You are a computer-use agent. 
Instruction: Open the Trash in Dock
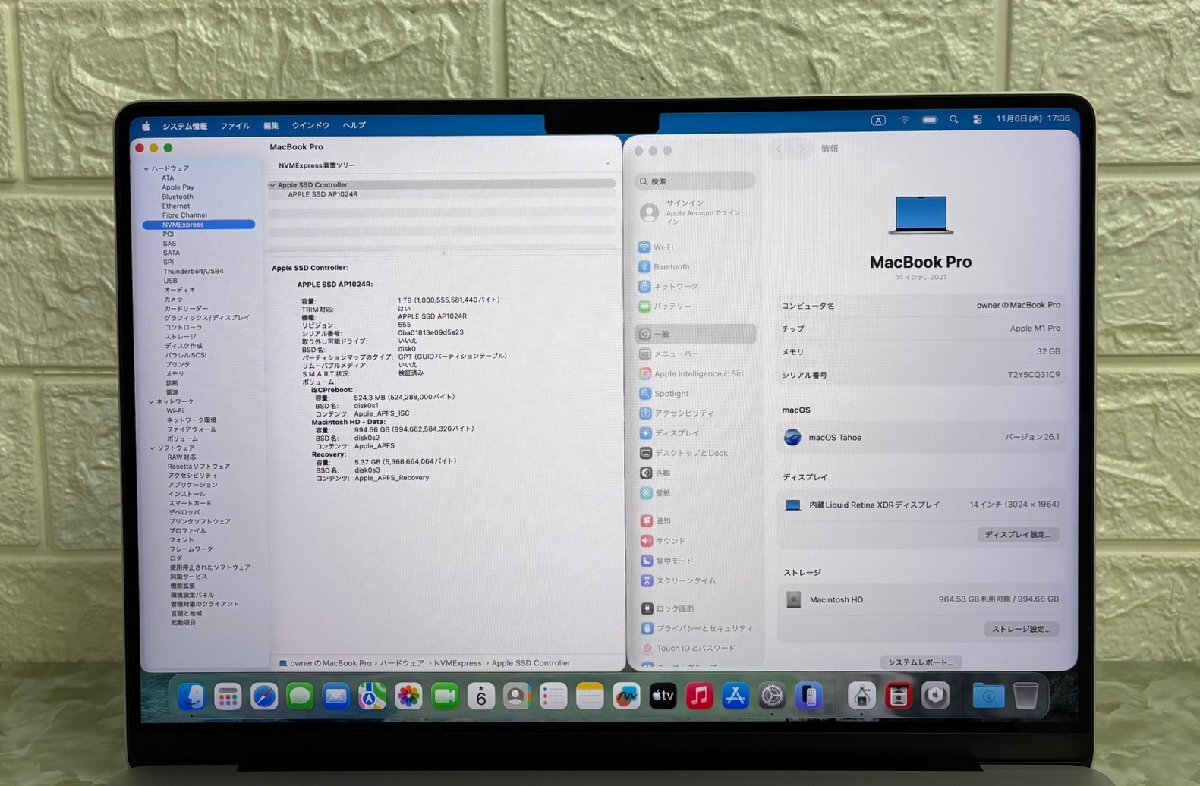pos(1025,696)
